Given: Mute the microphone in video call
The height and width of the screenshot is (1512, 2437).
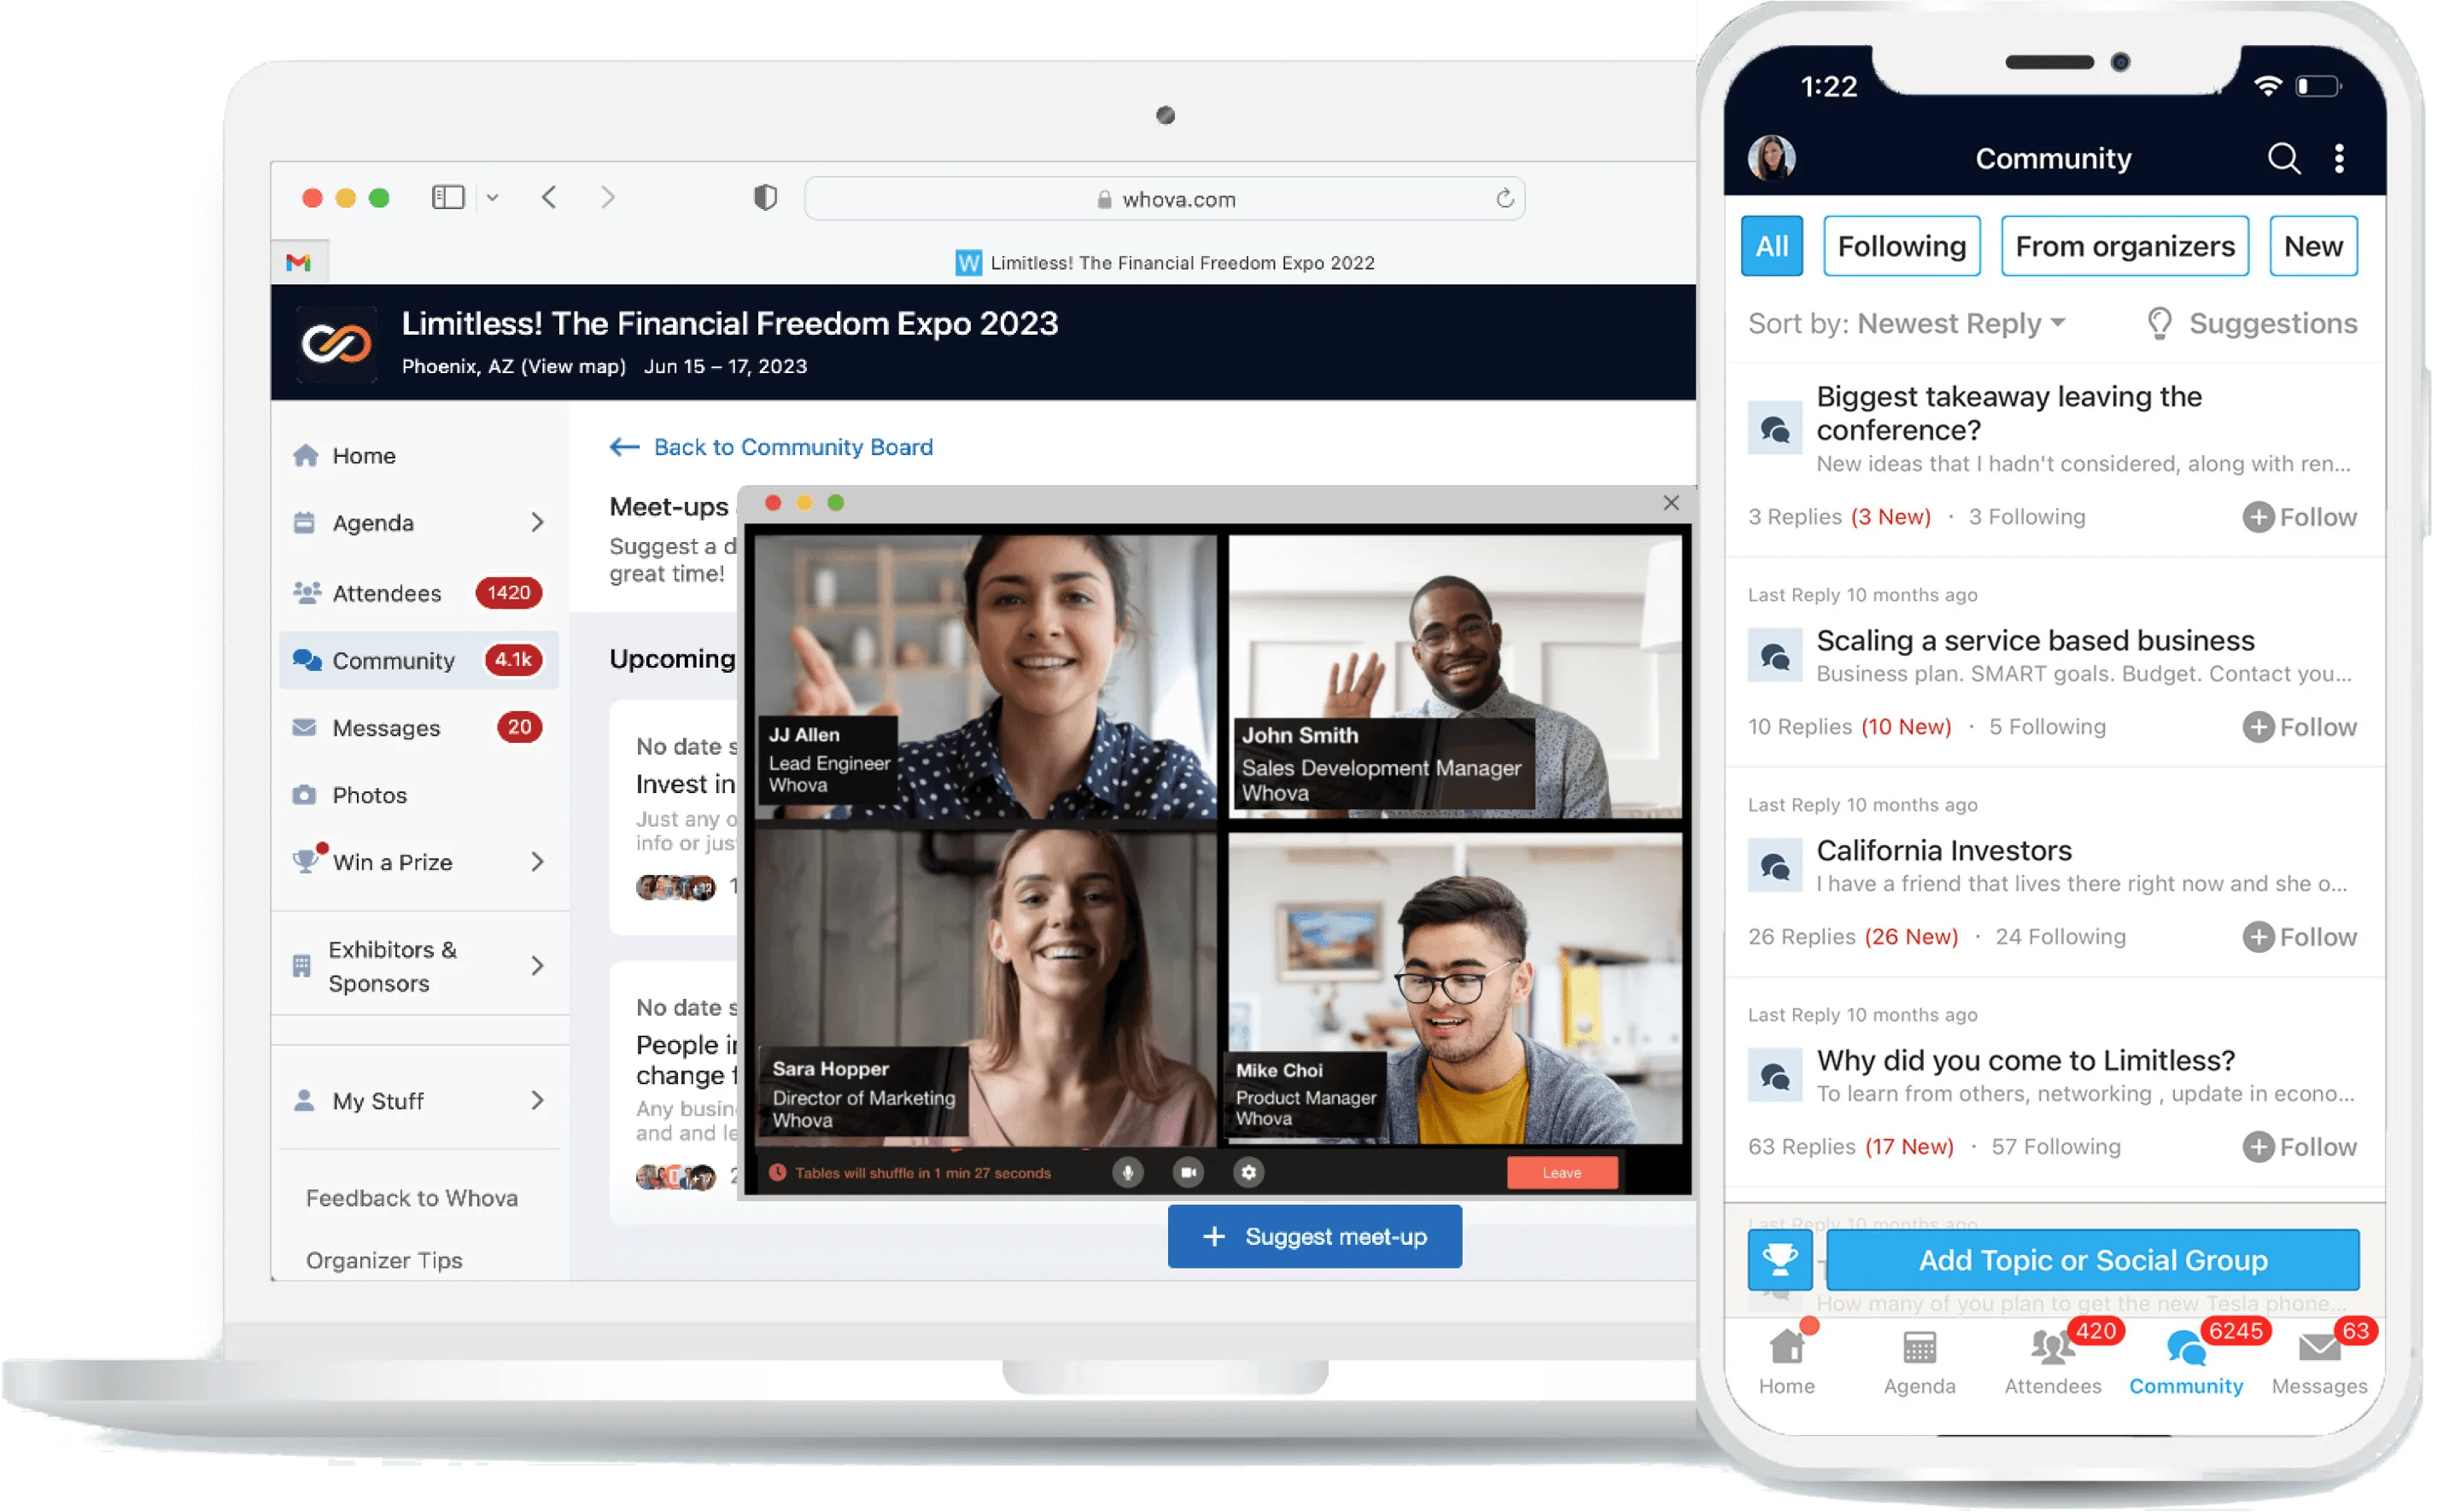Looking at the screenshot, I should 1127,1172.
